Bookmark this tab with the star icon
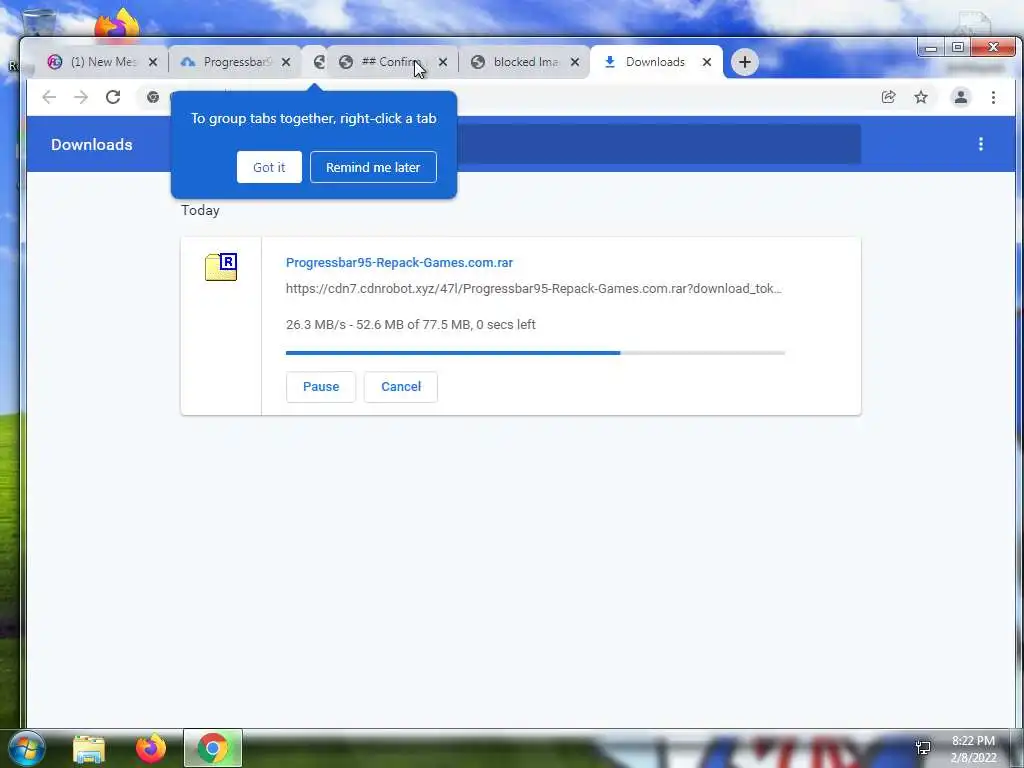1024x768 pixels. pyautogui.click(x=921, y=97)
